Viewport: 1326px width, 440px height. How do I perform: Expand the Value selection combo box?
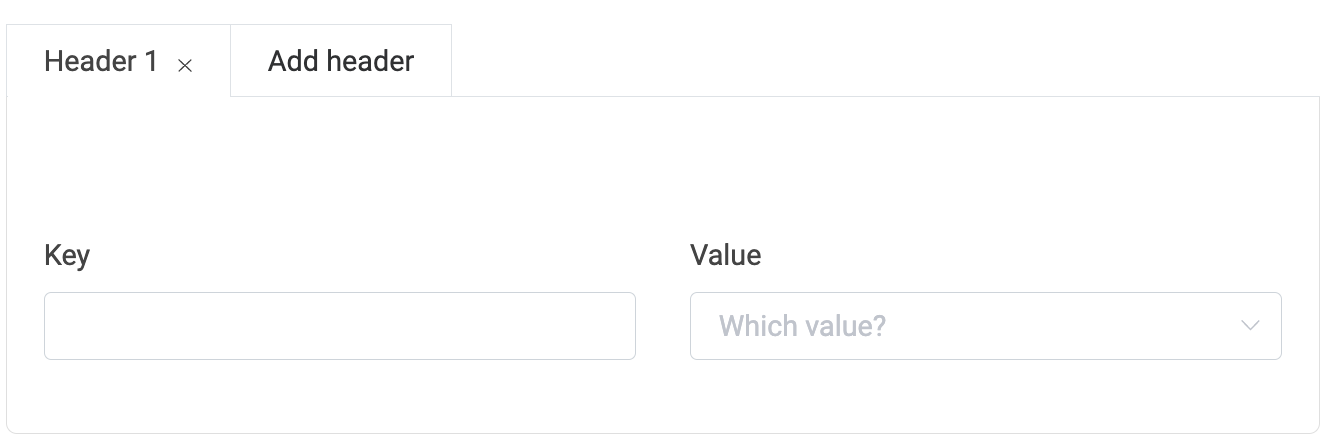(x=985, y=326)
